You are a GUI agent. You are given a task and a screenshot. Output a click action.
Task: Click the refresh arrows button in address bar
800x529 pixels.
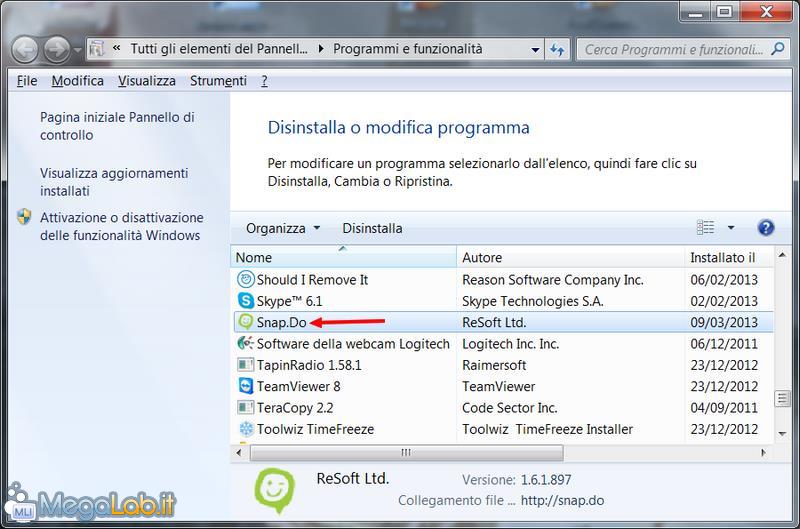(557, 49)
